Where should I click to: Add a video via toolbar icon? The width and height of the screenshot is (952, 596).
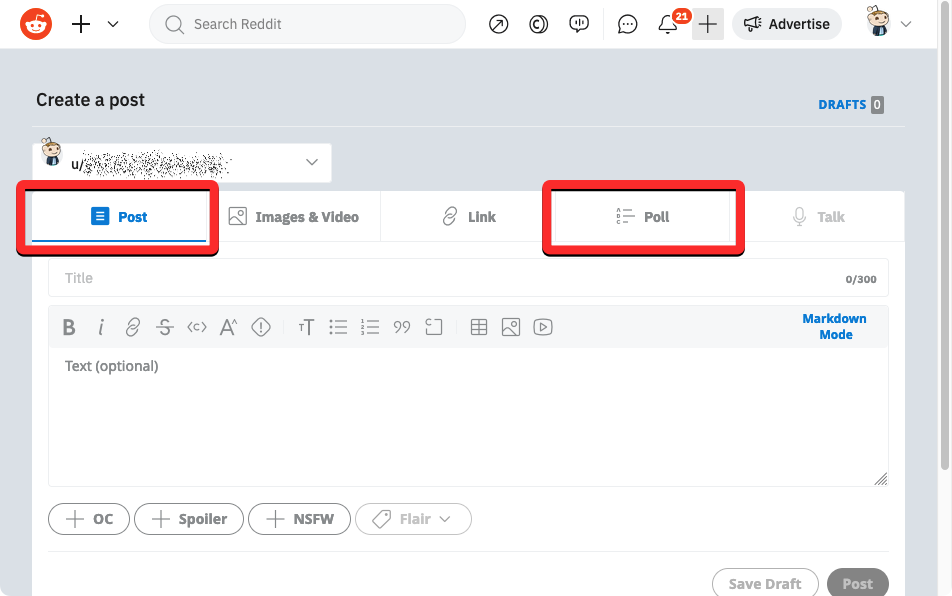click(x=543, y=327)
